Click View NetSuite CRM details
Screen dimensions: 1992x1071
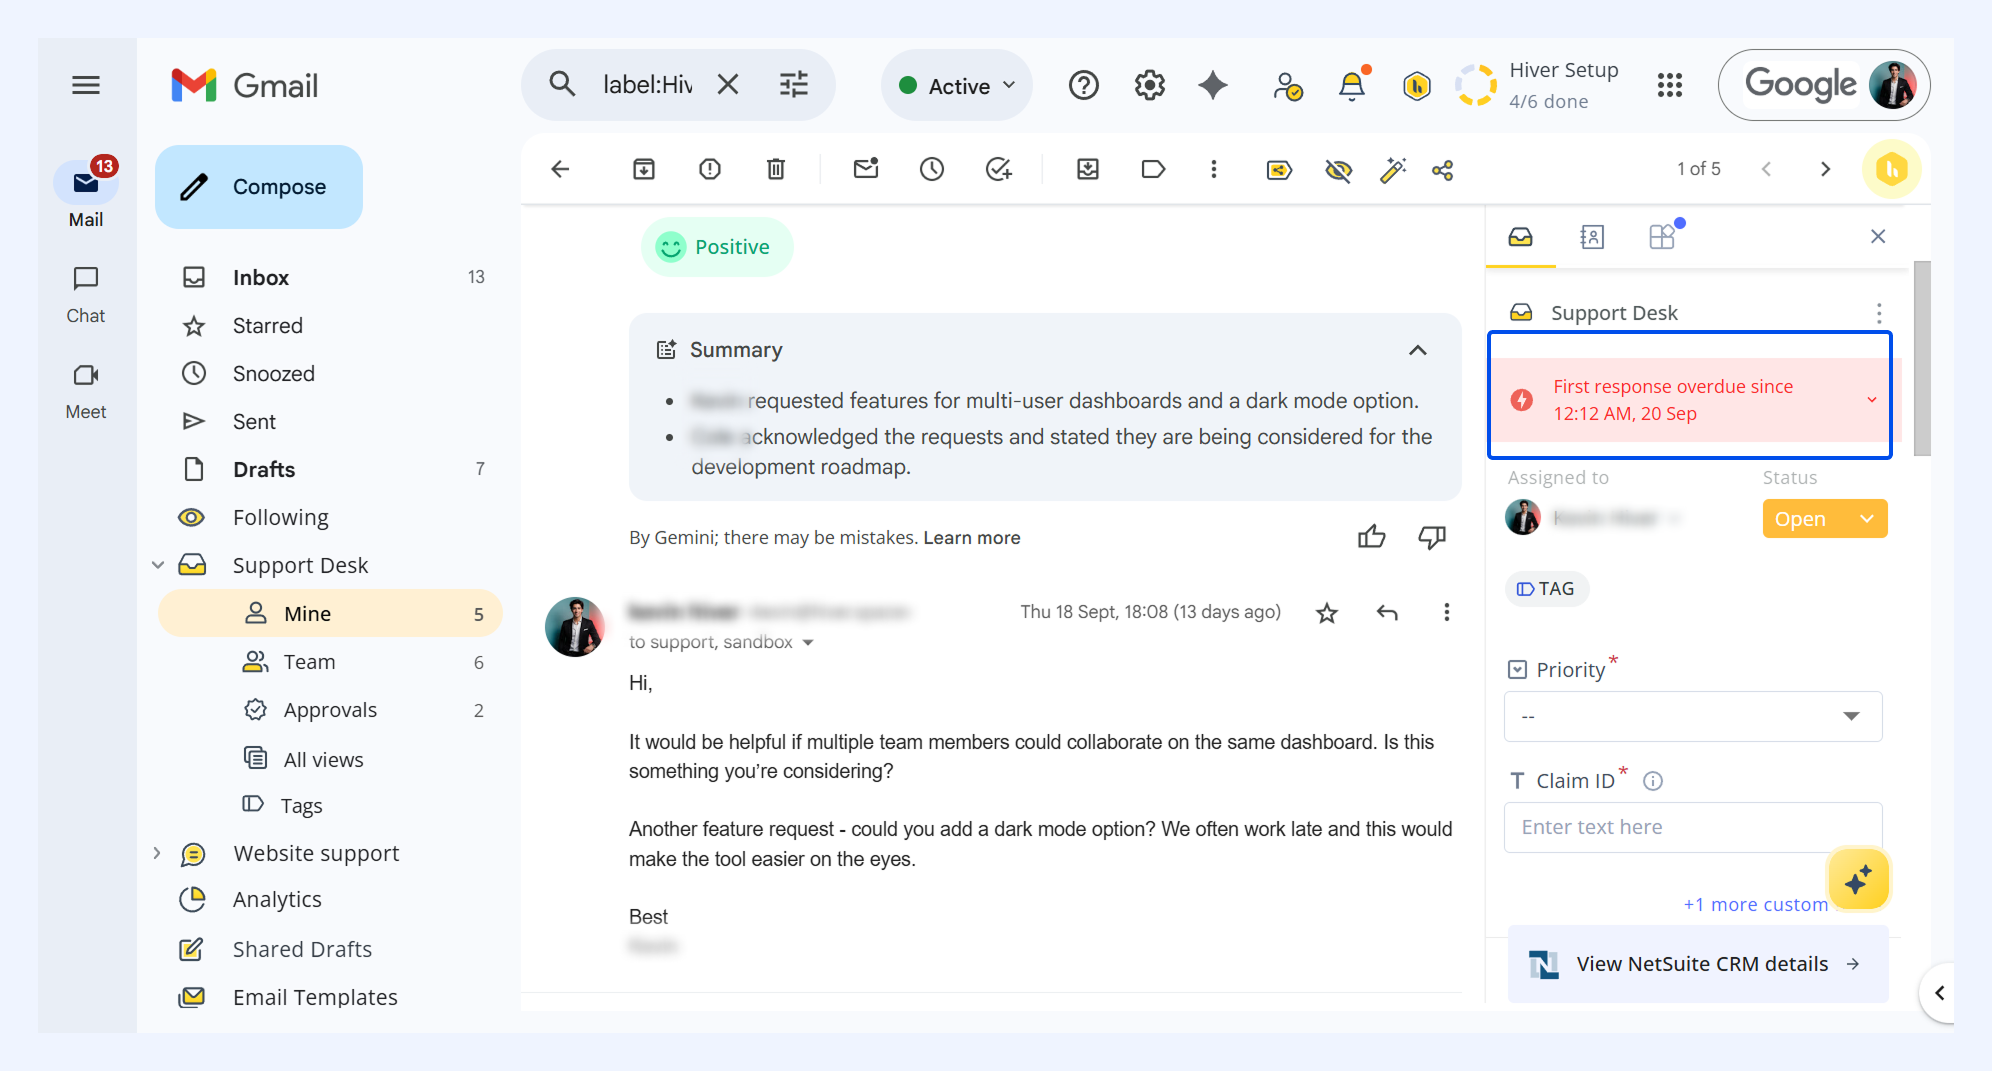pyautogui.click(x=1698, y=964)
